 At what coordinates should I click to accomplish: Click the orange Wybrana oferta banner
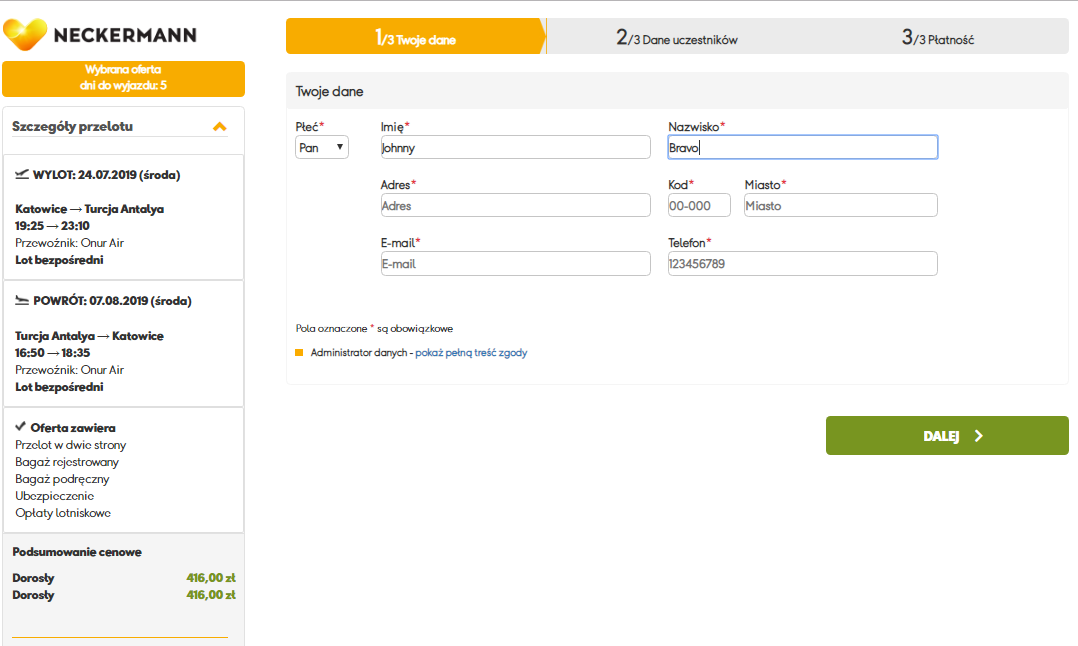pos(124,78)
